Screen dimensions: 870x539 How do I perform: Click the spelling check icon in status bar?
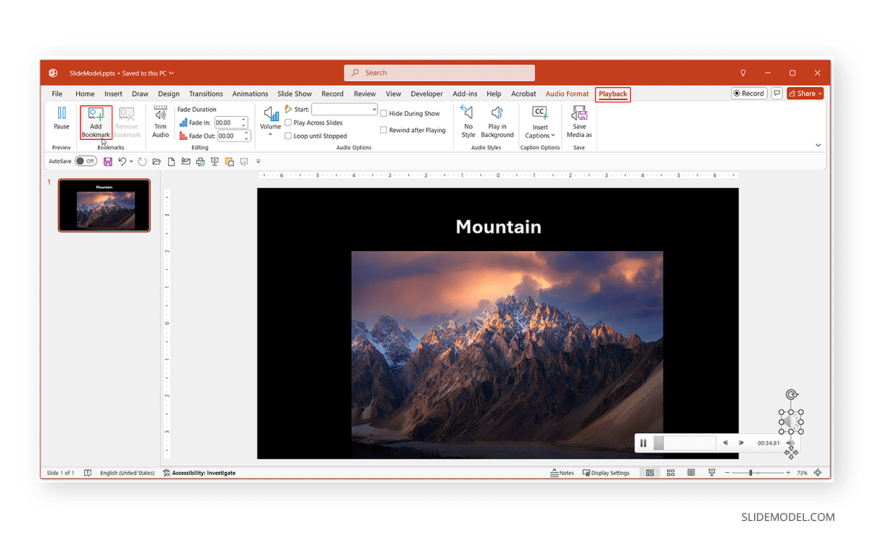[88, 473]
